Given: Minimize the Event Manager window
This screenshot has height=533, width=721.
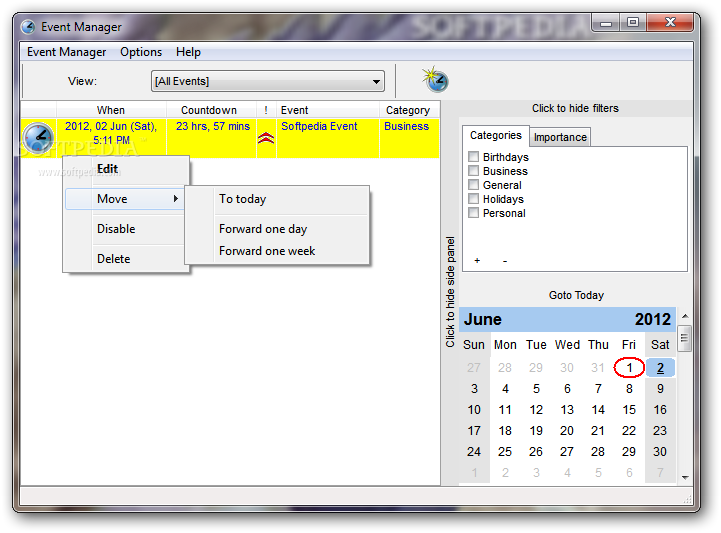Looking at the screenshot, I should 606,23.
